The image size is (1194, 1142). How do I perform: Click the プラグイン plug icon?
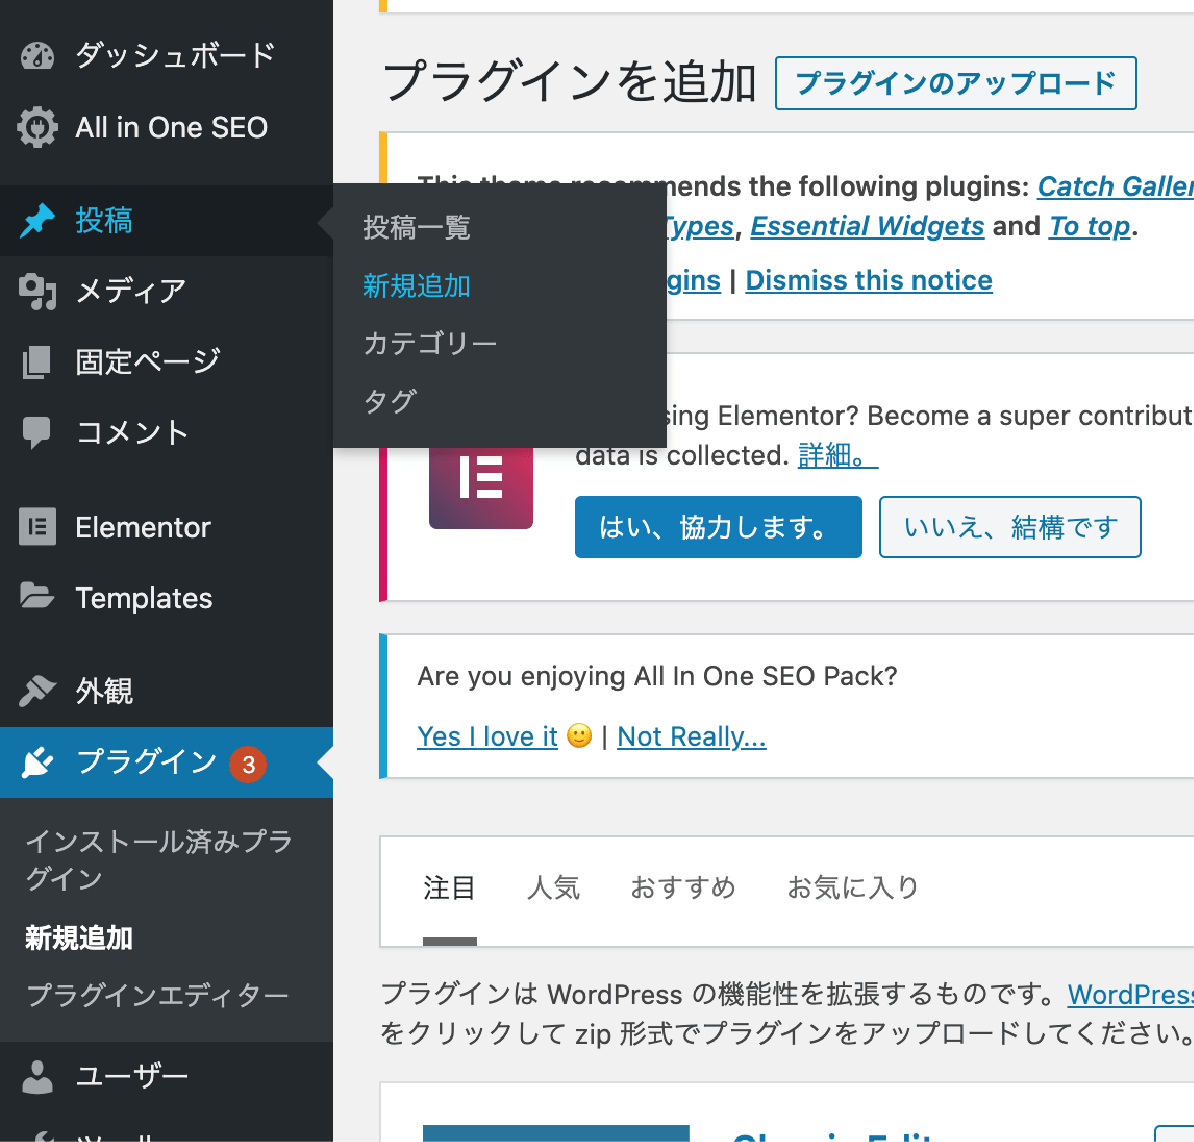[x=37, y=762]
